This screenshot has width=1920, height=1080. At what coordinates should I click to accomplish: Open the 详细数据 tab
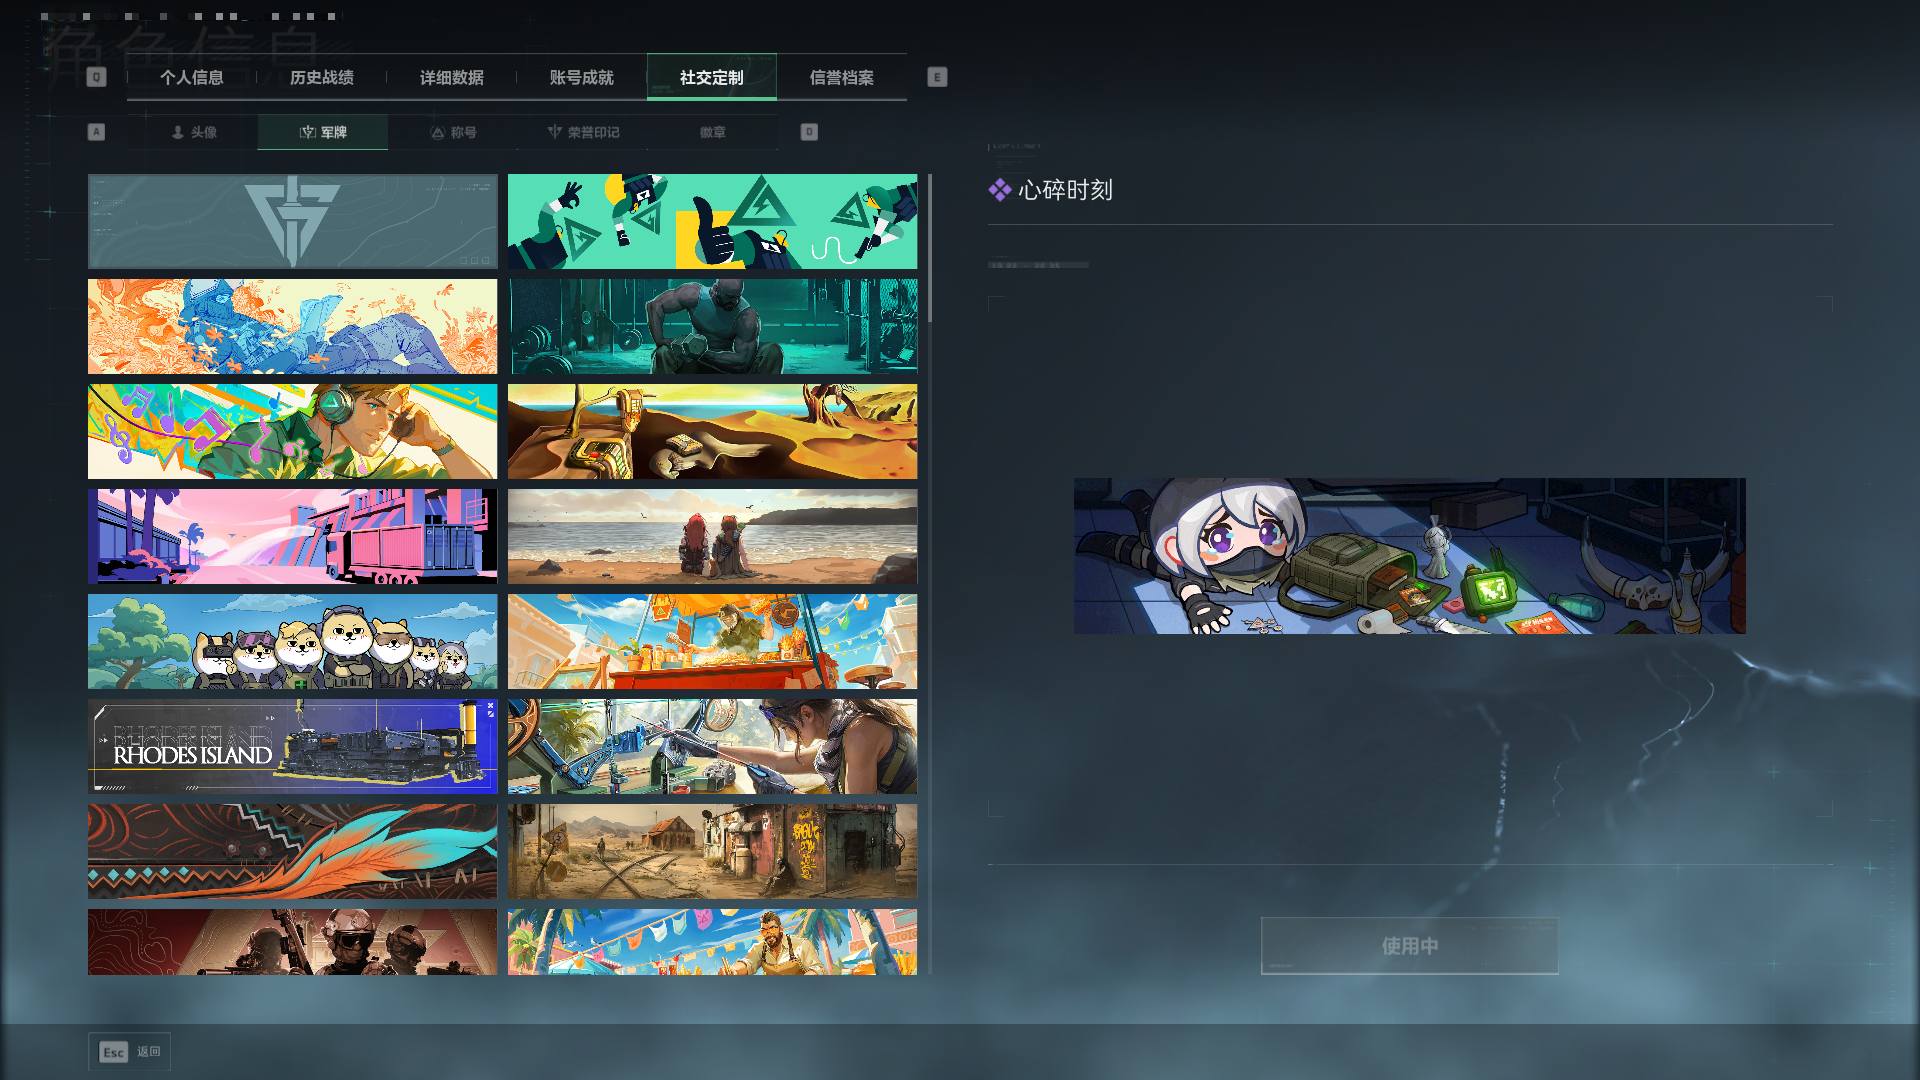tap(452, 78)
